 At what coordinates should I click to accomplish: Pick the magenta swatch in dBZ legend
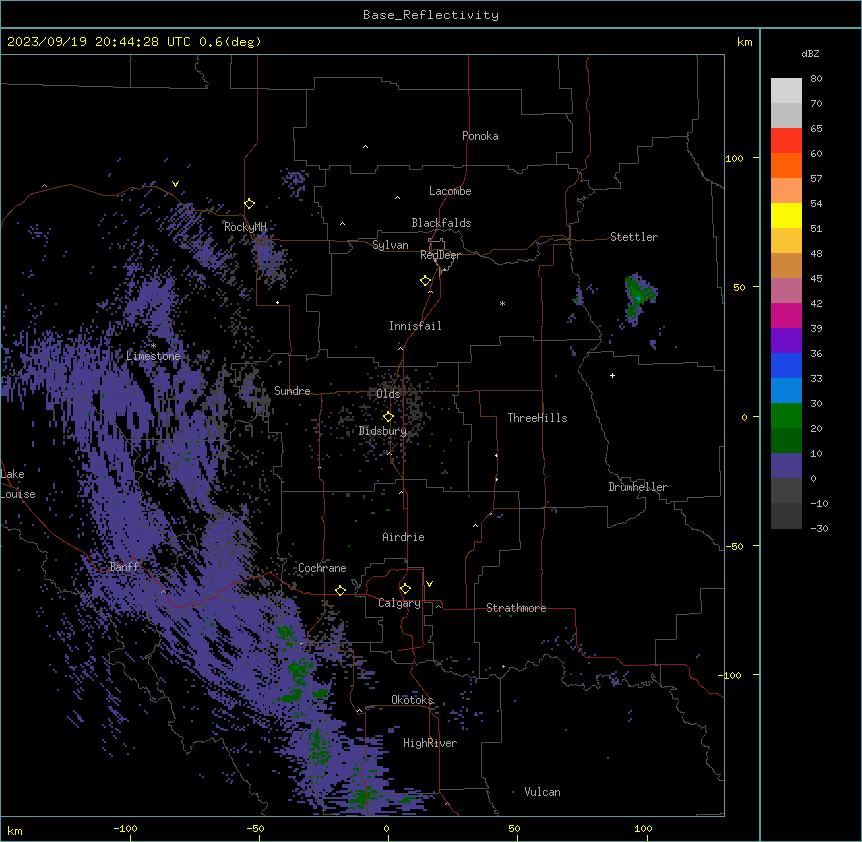[x=786, y=315]
